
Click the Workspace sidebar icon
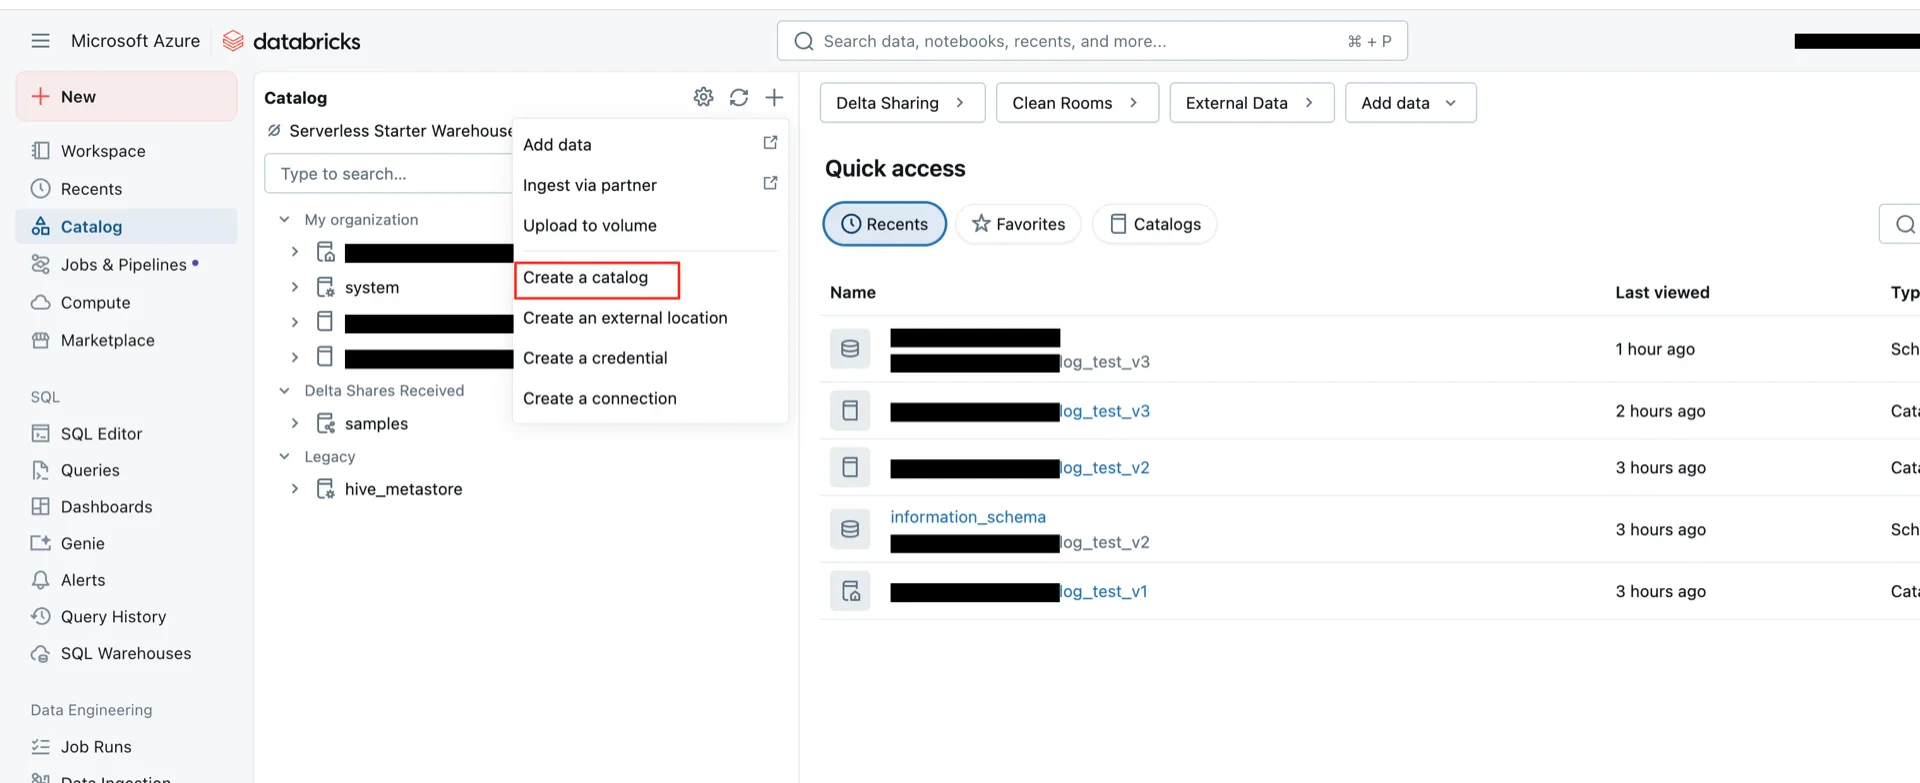pos(40,151)
